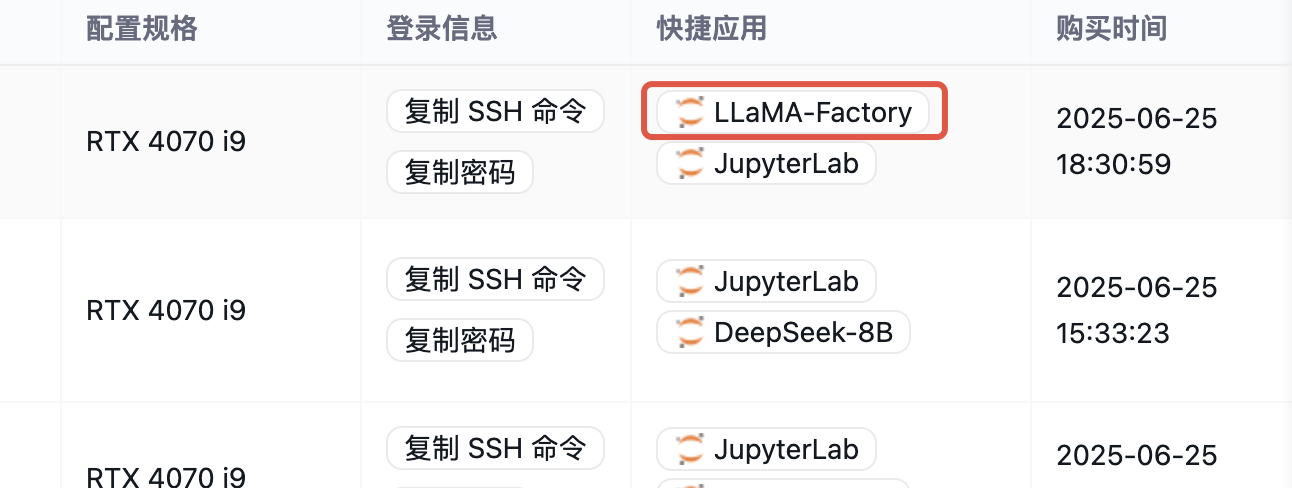The image size is (1292, 488).
Task: Select RTX 4070 i9 in the bottom row
Action: pos(166,475)
